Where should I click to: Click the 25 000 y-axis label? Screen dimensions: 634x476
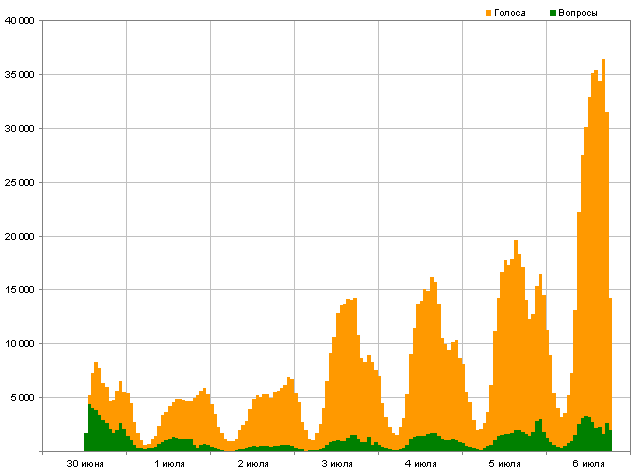coord(20,183)
